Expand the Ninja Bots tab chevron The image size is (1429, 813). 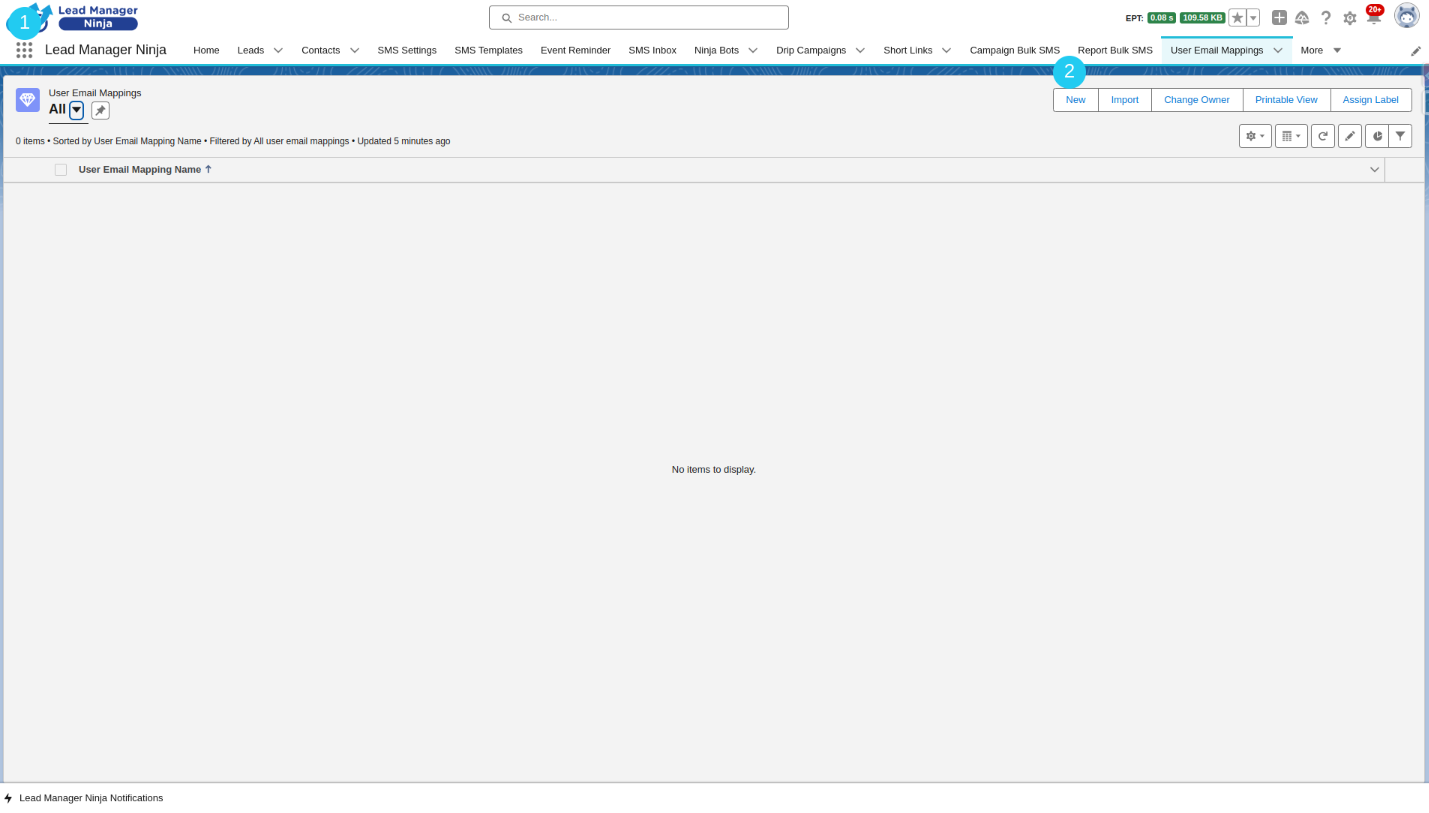753,50
